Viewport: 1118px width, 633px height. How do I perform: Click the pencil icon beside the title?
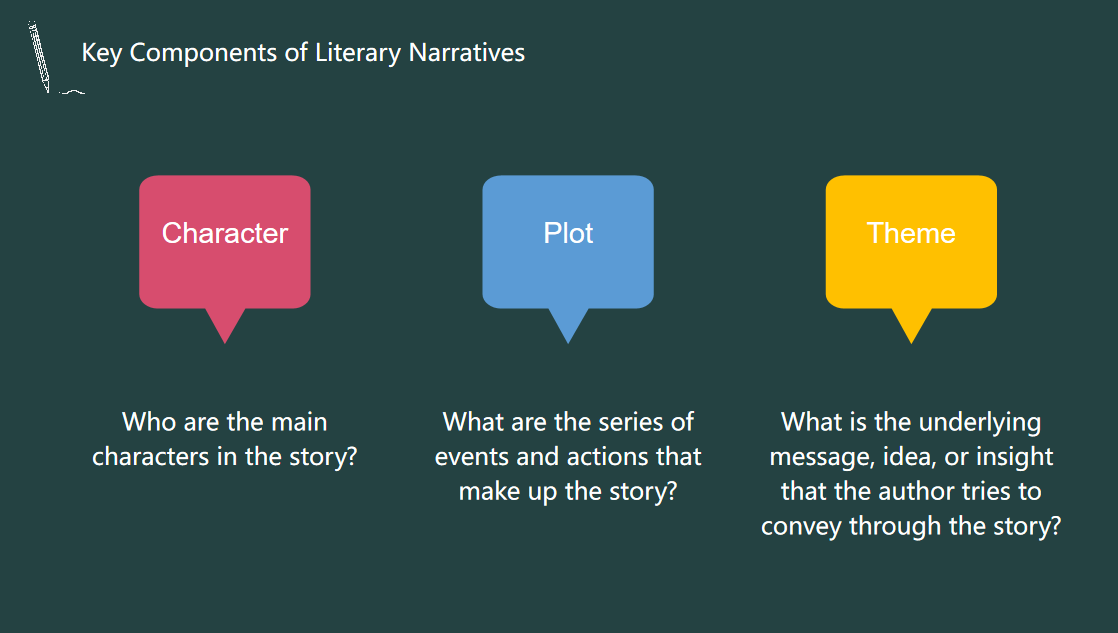[x=40, y=55]
